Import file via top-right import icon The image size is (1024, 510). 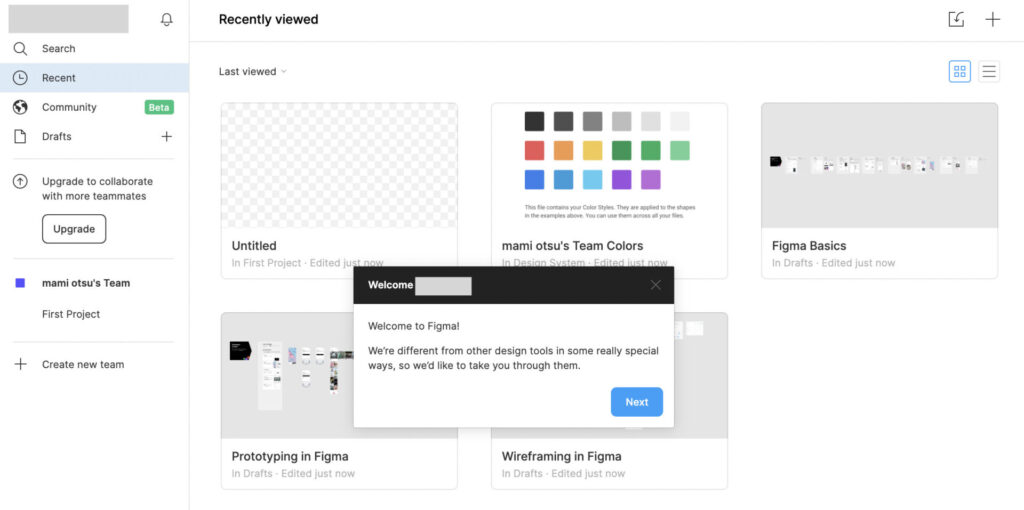pyautogui.click(x=956, y=20)
